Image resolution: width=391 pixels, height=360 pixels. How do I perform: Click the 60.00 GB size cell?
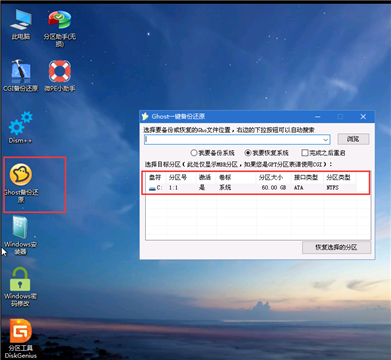click(274, 188)
